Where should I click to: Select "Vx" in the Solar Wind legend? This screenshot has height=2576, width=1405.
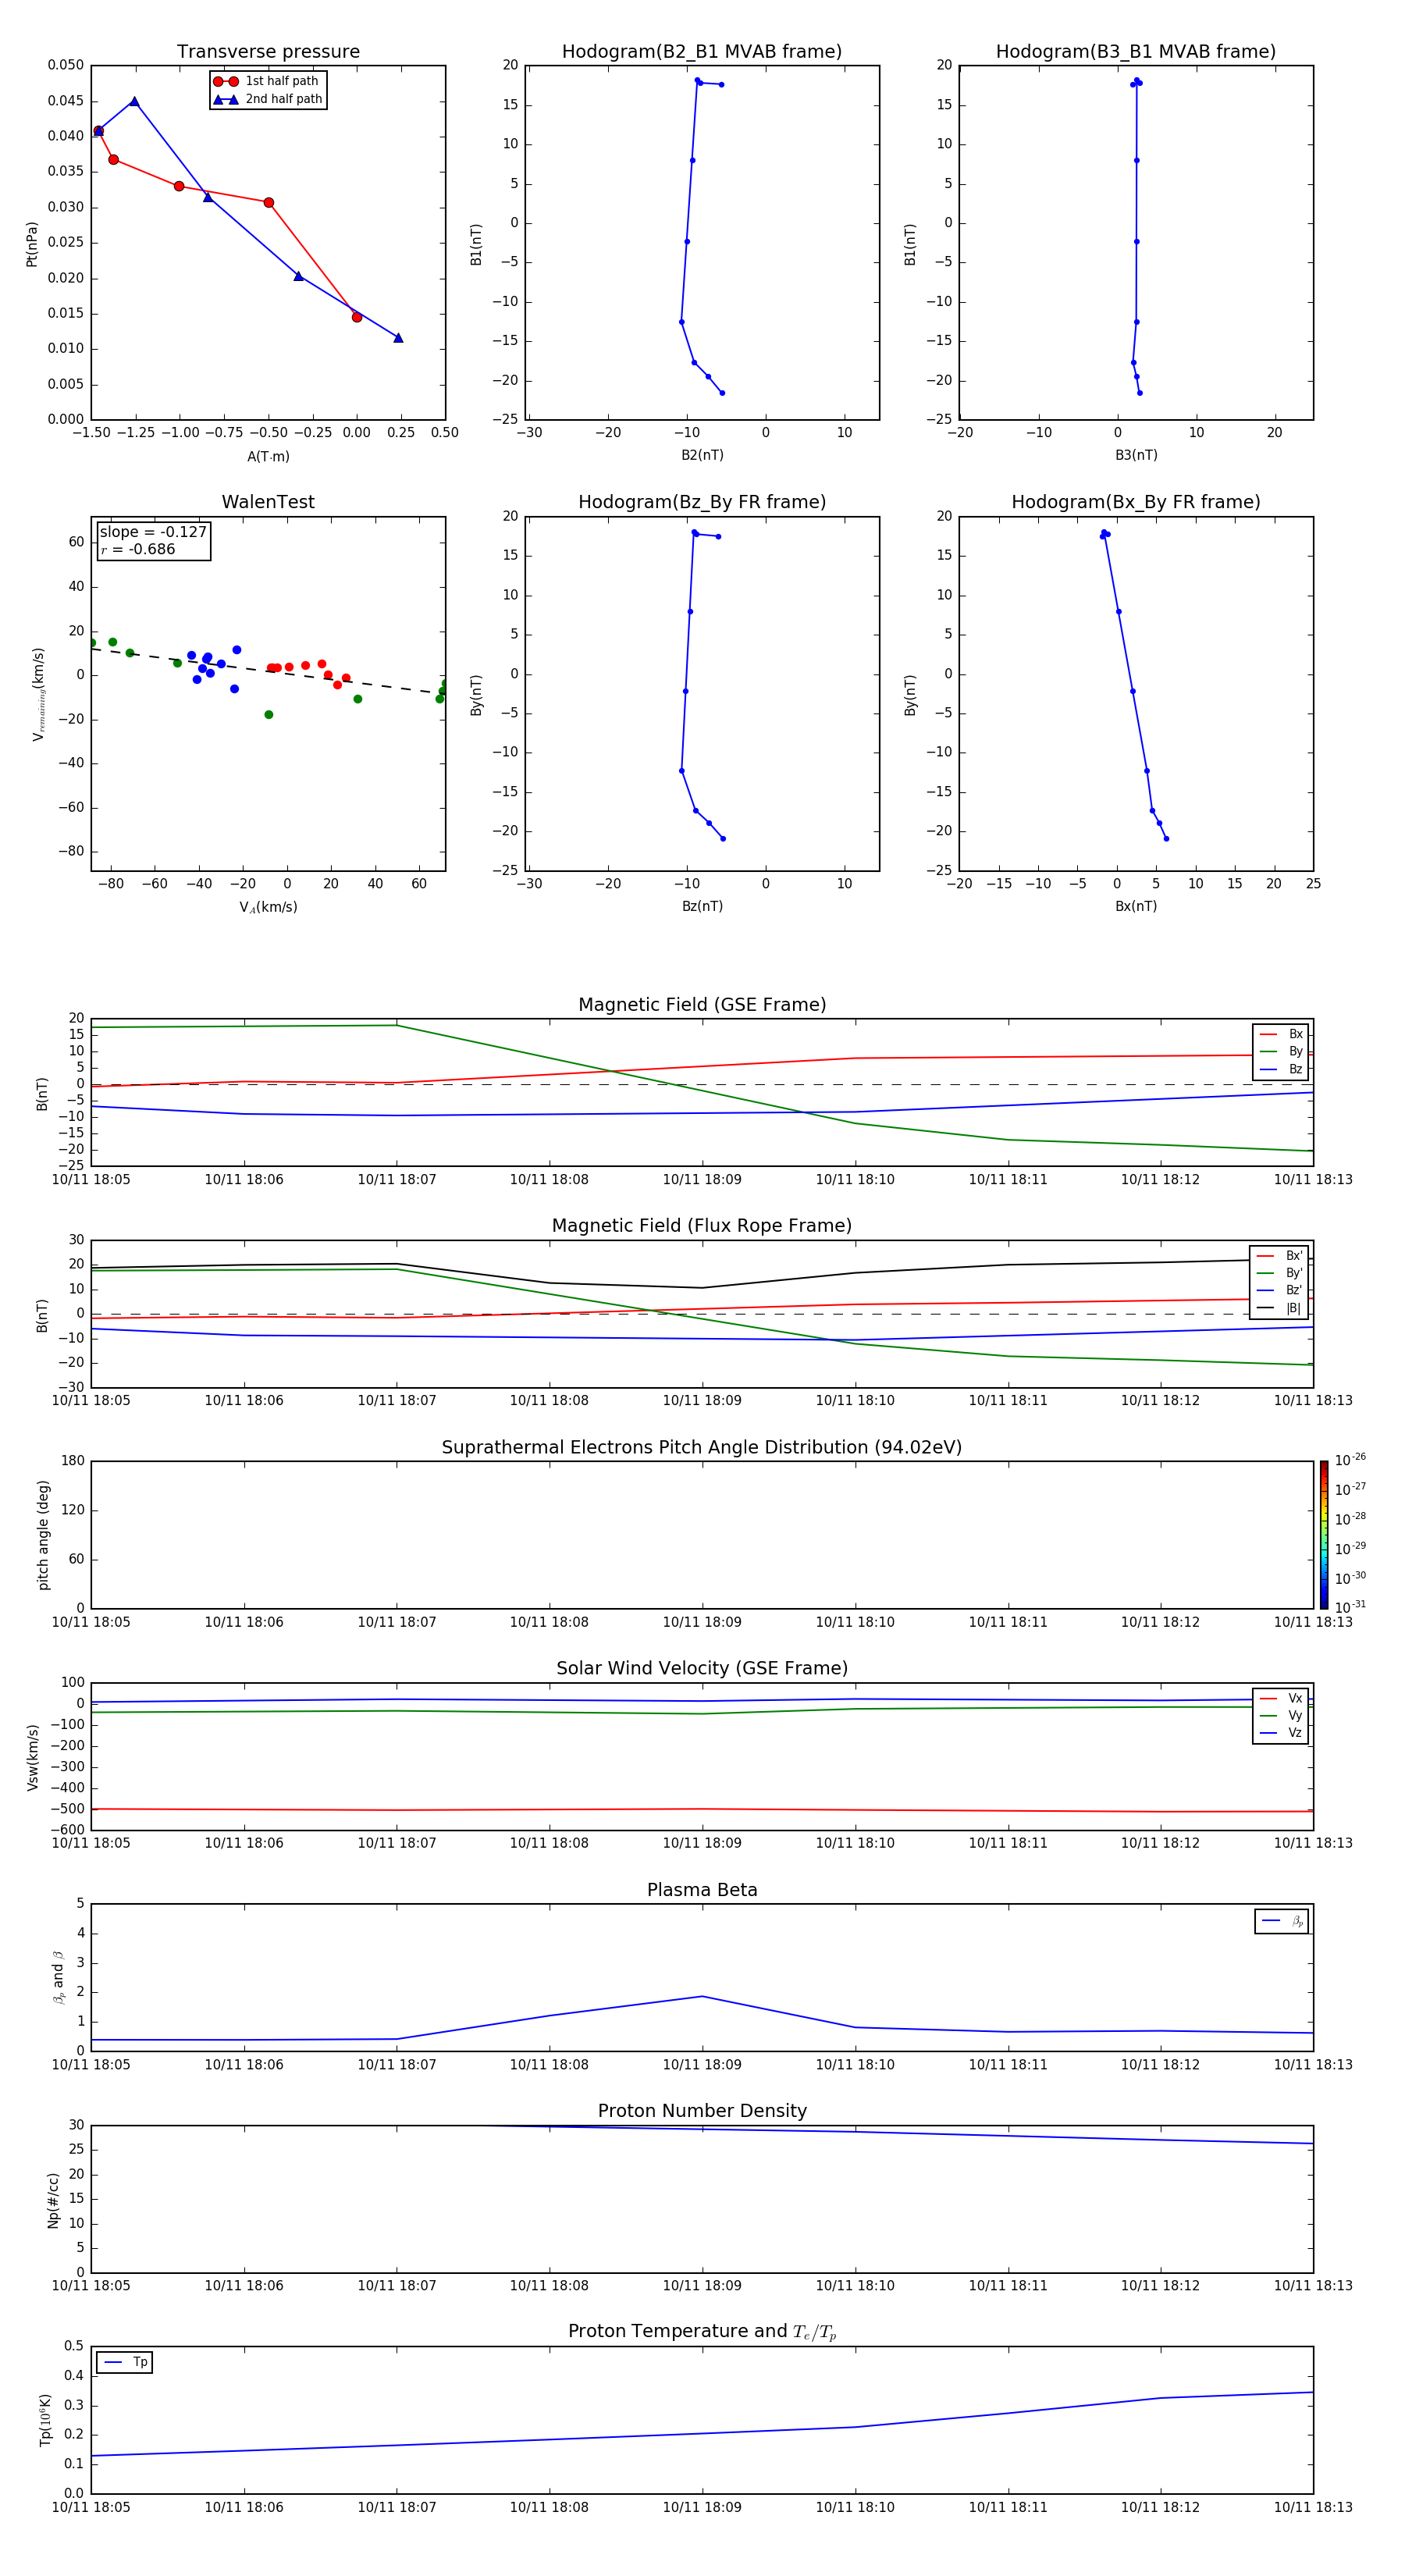coord(1281,1699)
